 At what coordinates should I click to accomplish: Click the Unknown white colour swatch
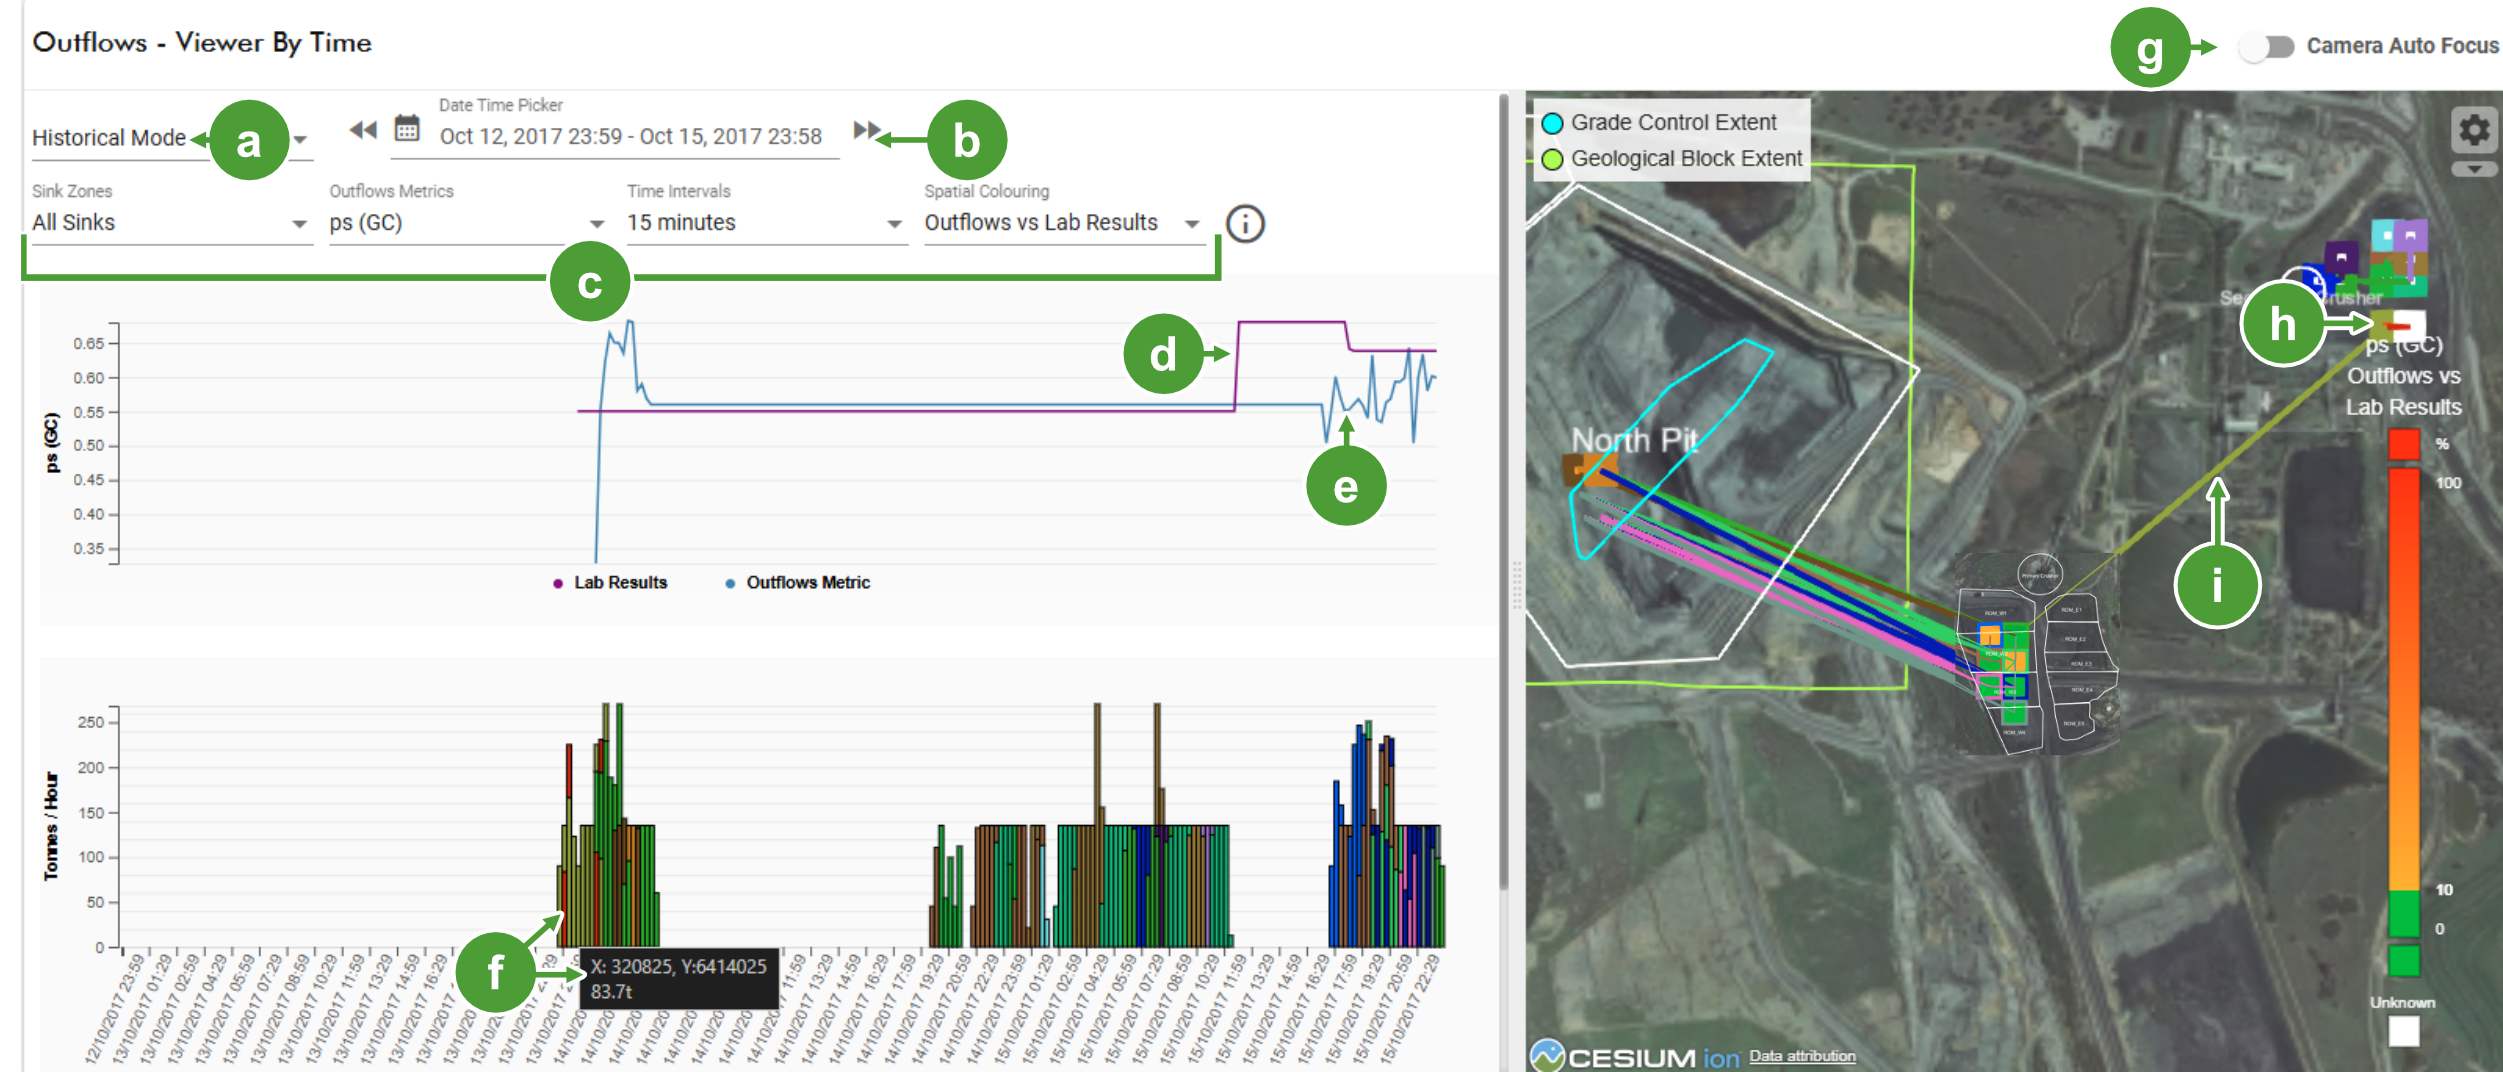(2404, 1031)
